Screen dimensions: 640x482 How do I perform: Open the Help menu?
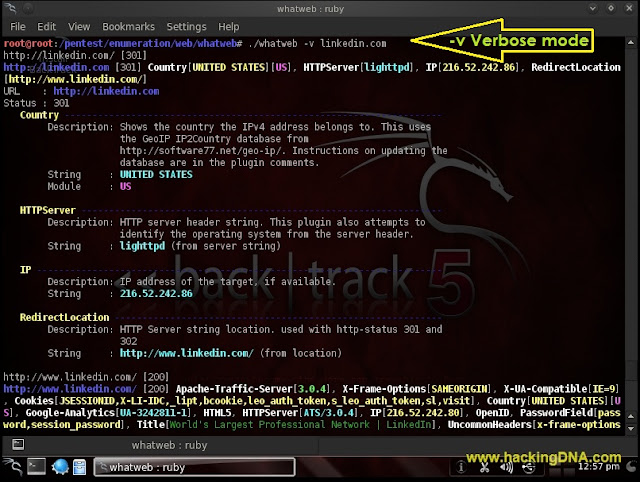tap(229, 27)
